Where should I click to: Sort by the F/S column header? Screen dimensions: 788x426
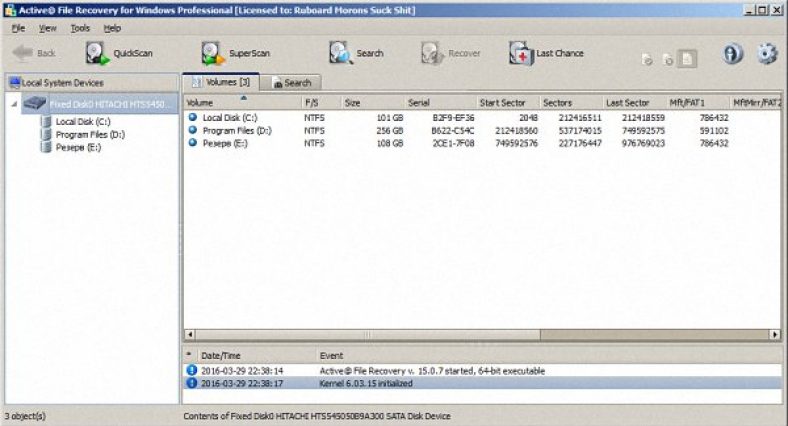(322, 102)
